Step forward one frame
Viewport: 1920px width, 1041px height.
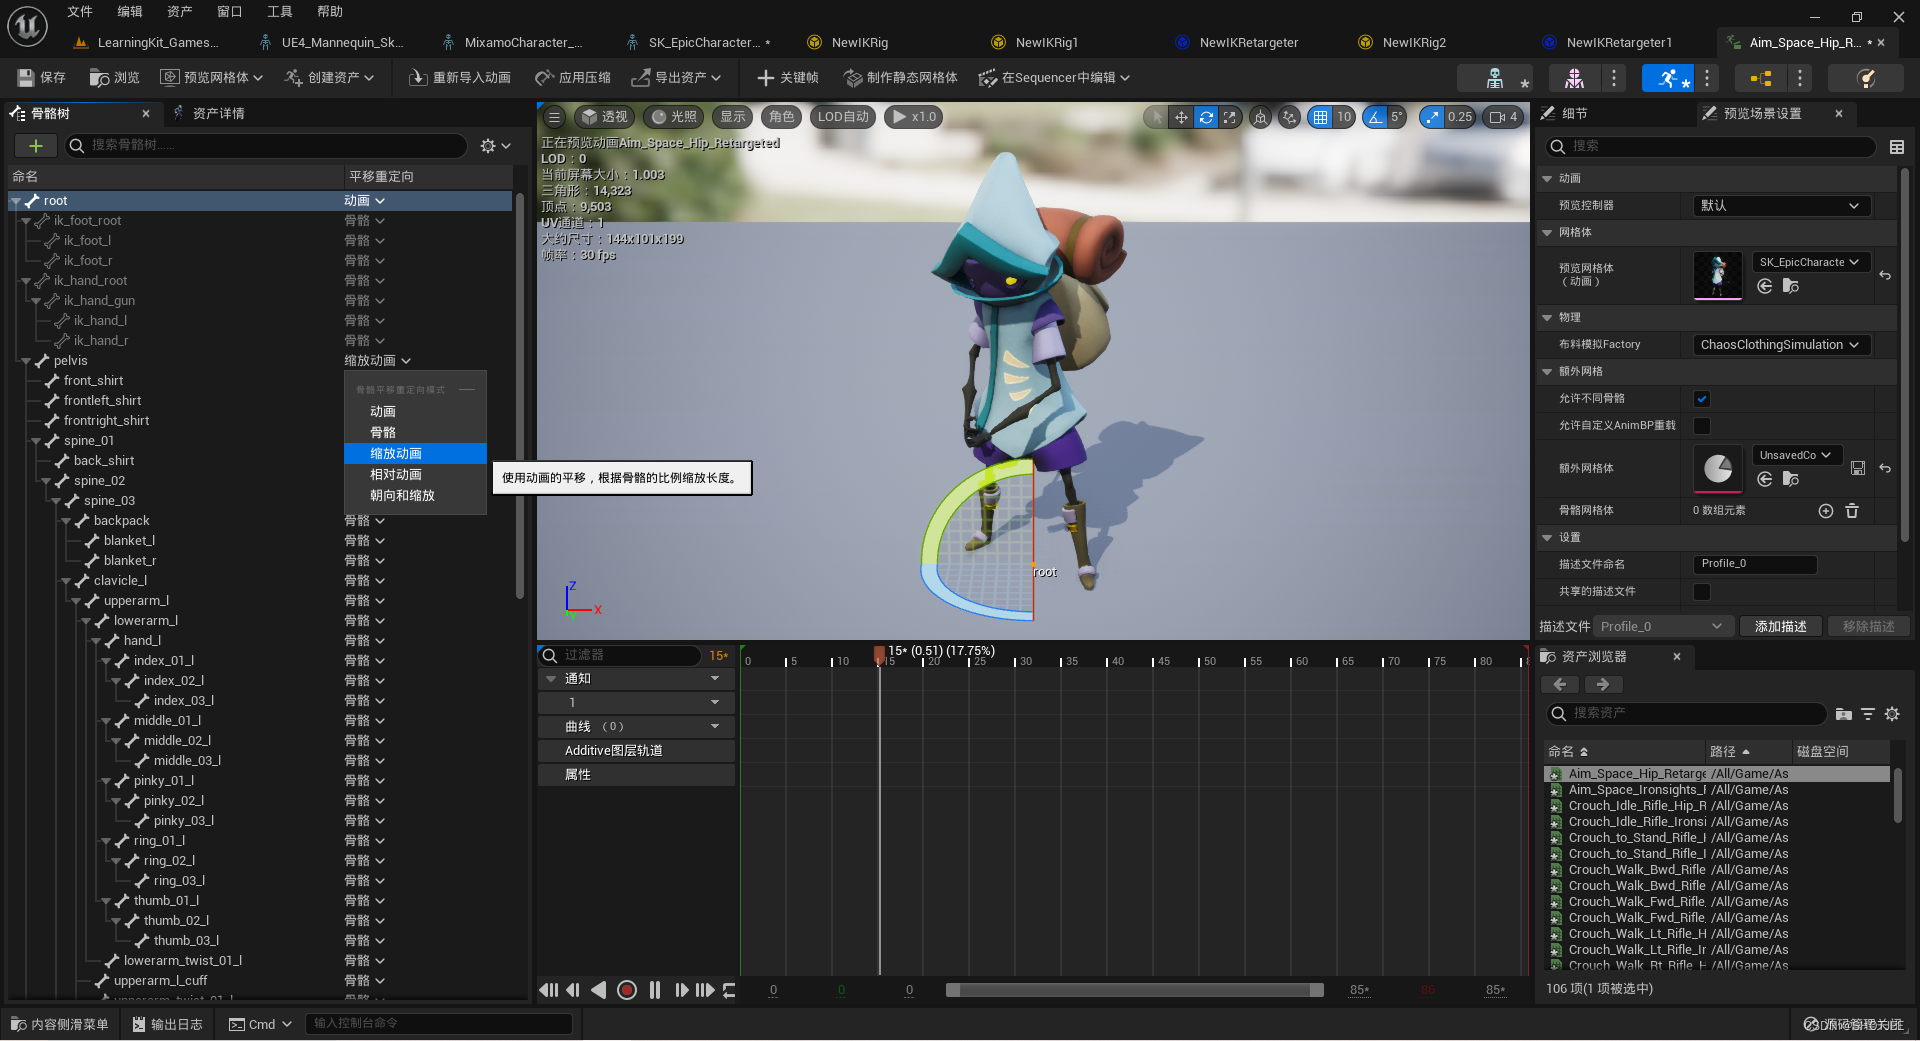coord(682,990)
